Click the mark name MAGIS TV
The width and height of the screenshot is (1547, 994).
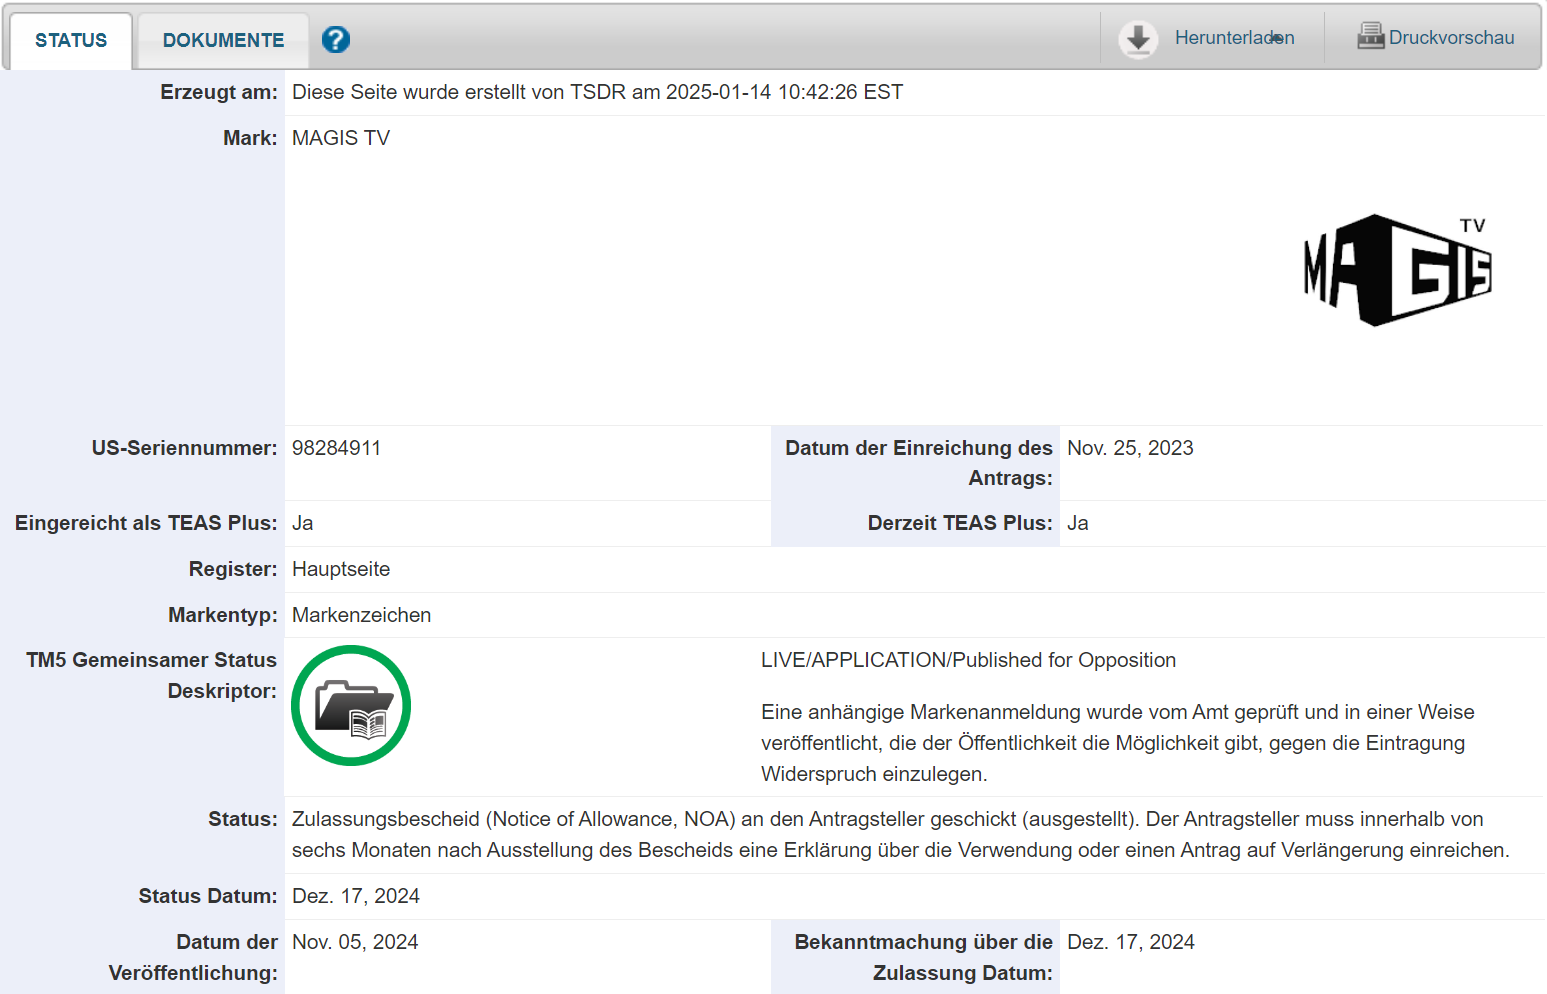(341, 138)
